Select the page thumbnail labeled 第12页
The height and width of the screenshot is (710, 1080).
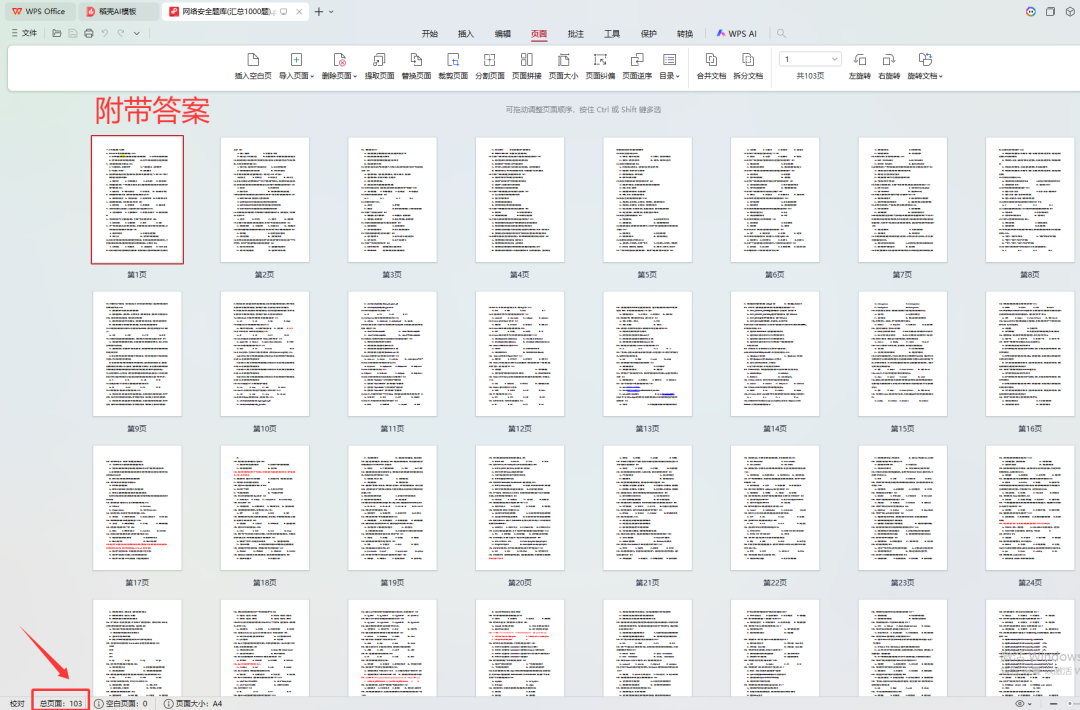tap(520, 354)
